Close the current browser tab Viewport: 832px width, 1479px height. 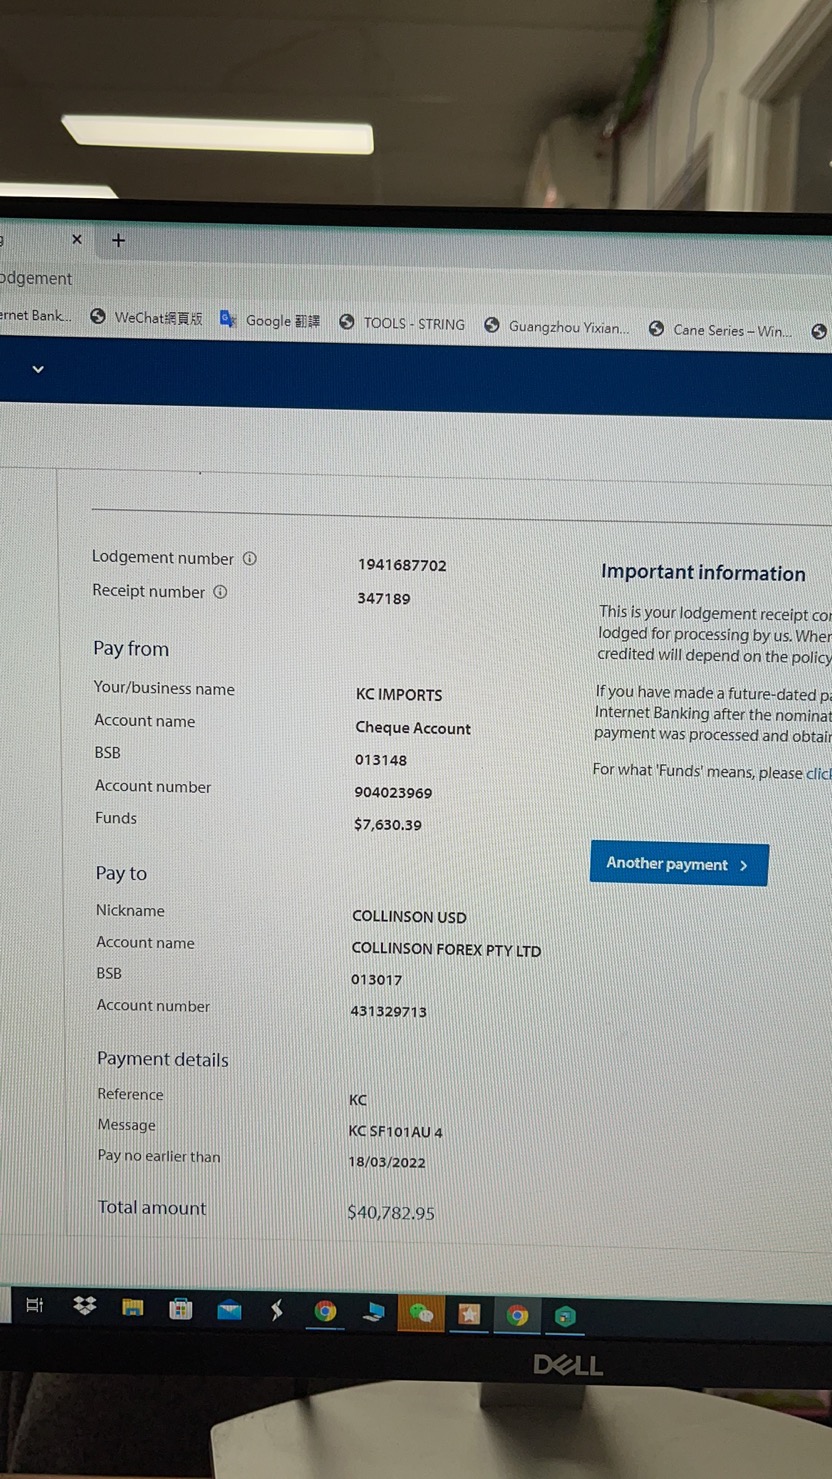77,239
